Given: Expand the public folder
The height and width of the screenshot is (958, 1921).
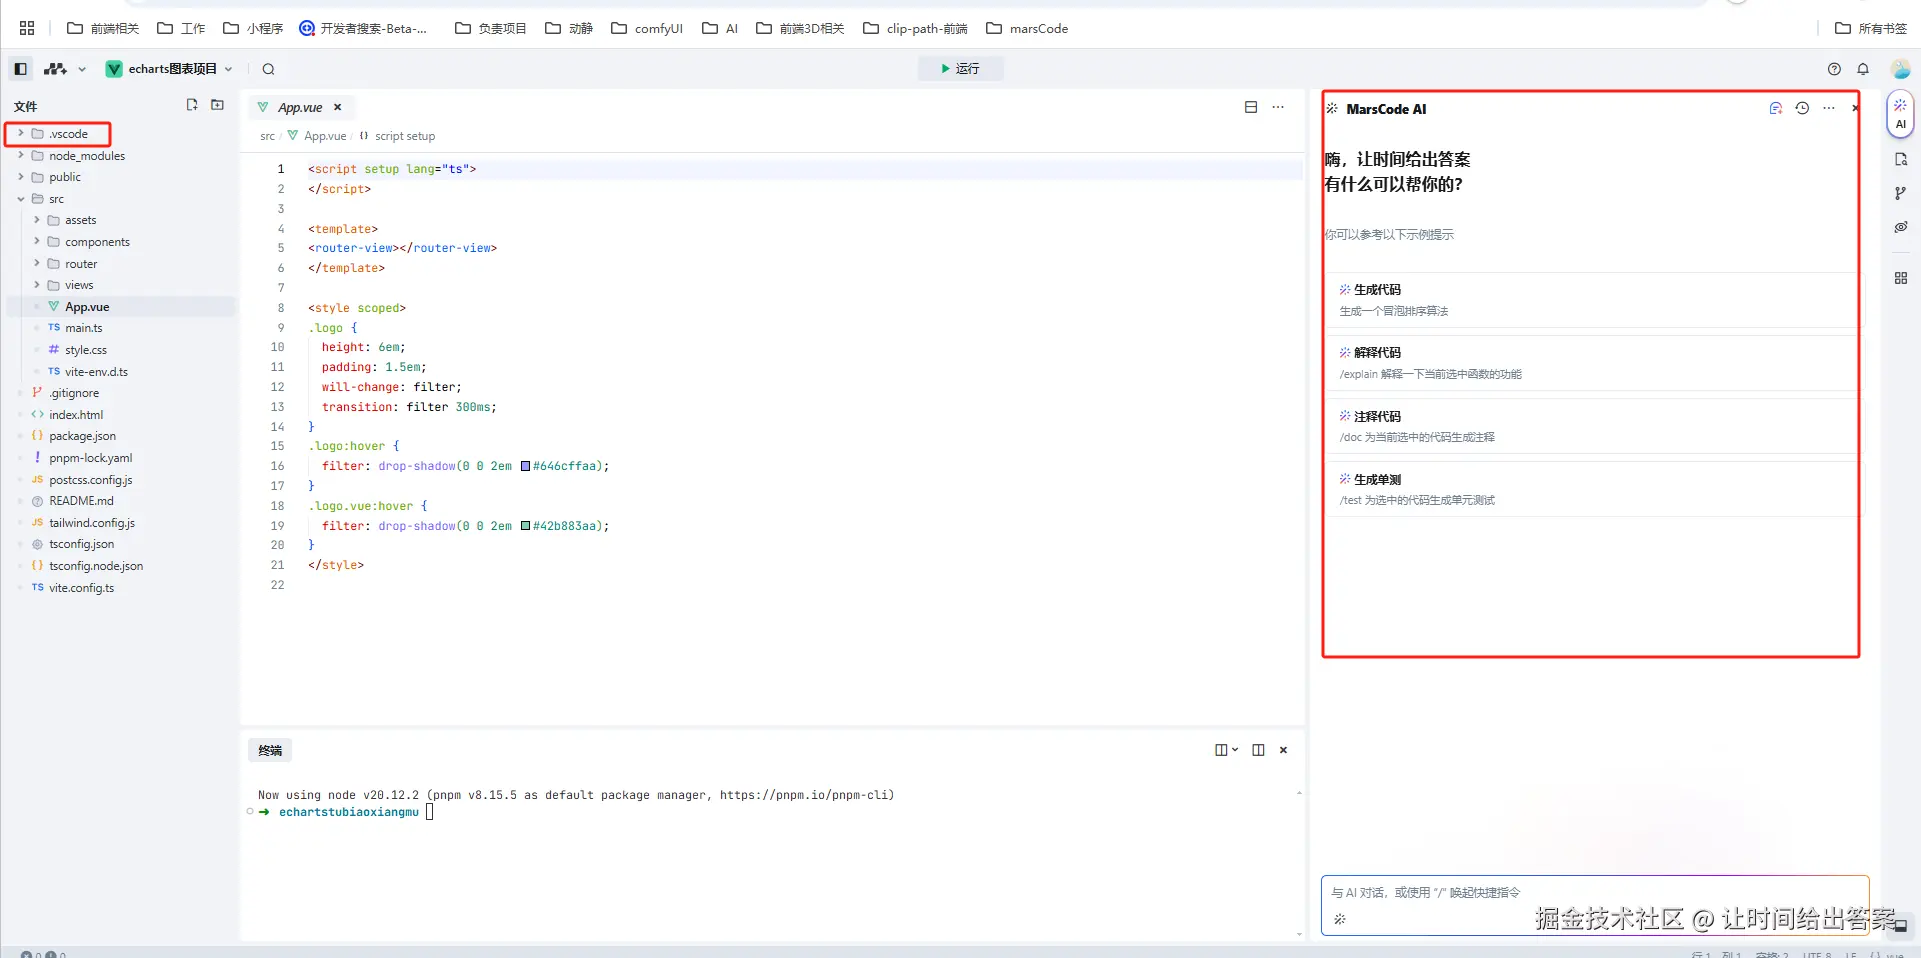Looking at the screenshot, I should pos(21,177).
